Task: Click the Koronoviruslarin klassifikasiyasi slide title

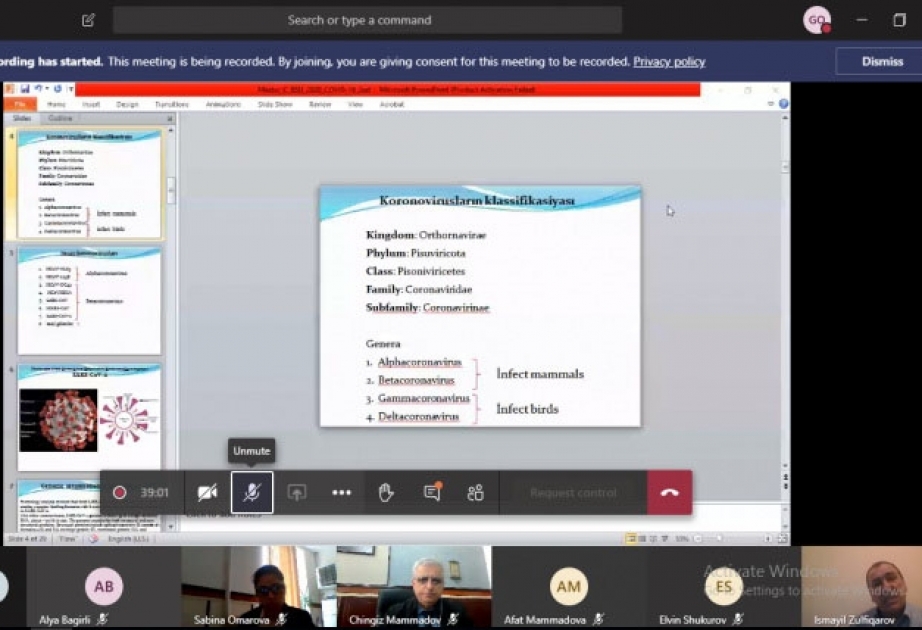Action: pos(477,201)
